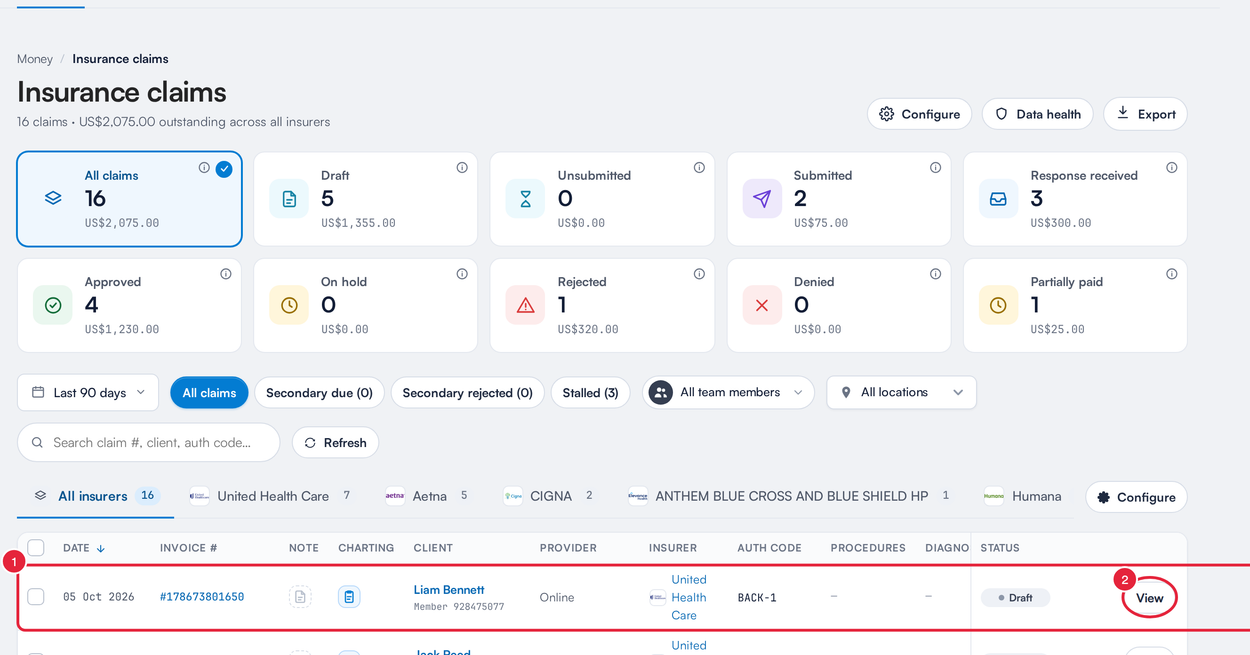Click the Unsubmitted hourglass icon
The height and width of the screenshot is (655, 1250).
[x=526, y=199]
